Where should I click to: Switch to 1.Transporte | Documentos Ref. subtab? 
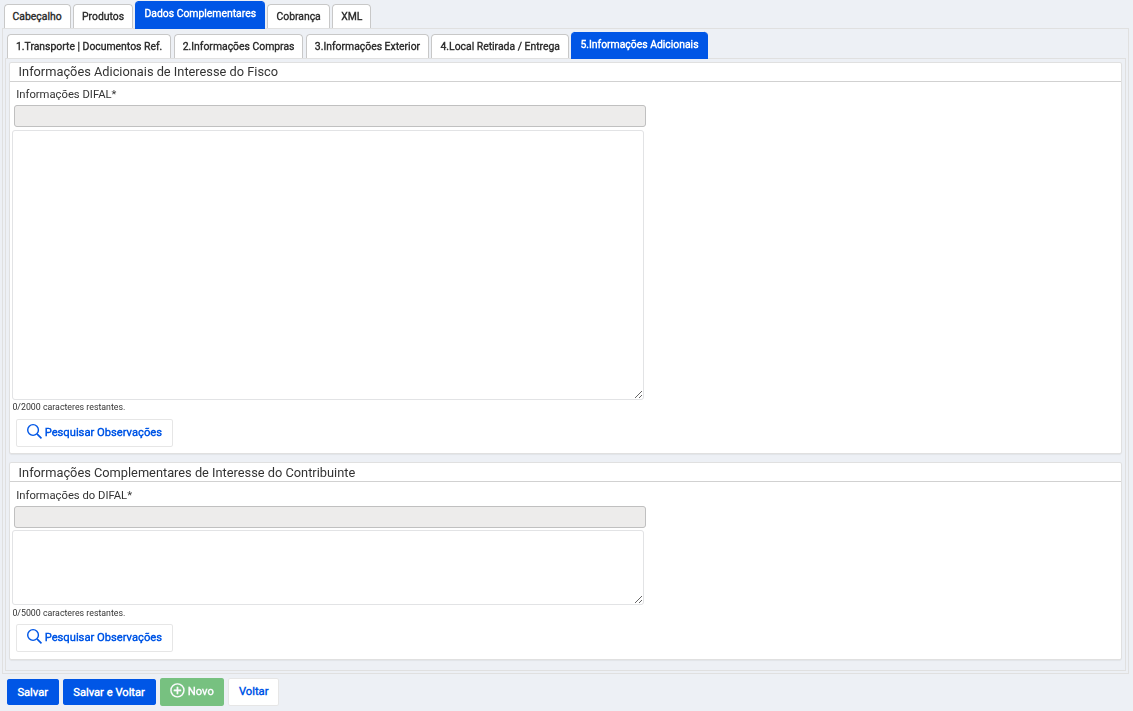point(89,46)
